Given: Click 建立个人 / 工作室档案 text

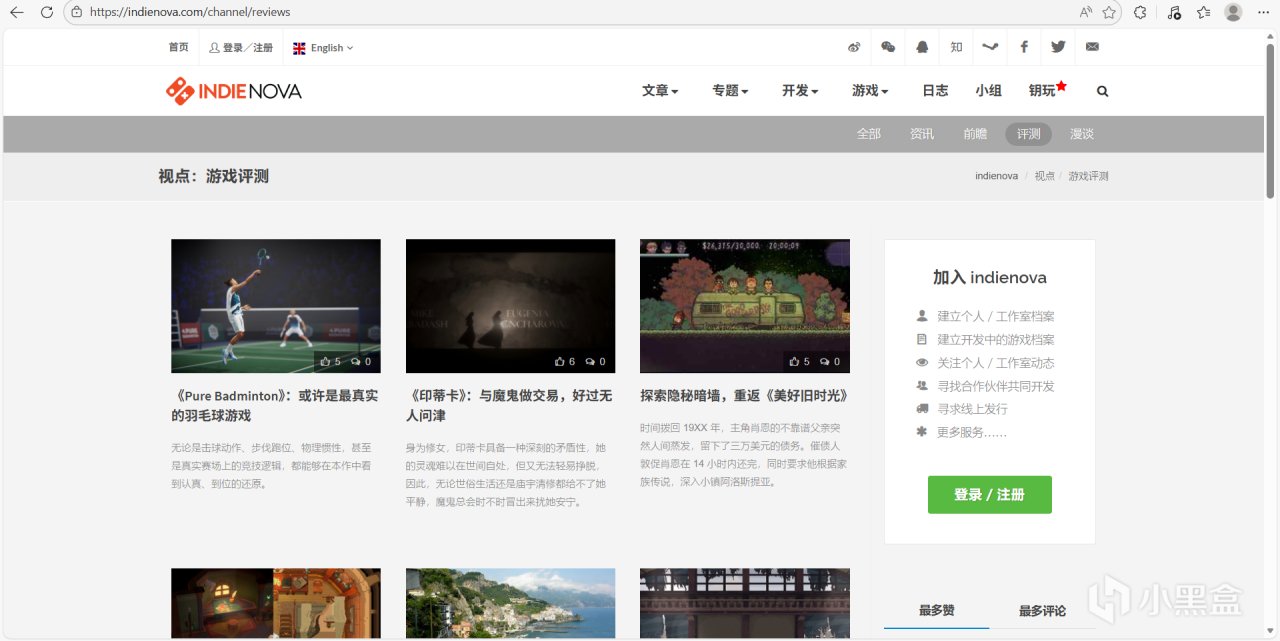Looking at the screenshot, I should pos(996,316).
